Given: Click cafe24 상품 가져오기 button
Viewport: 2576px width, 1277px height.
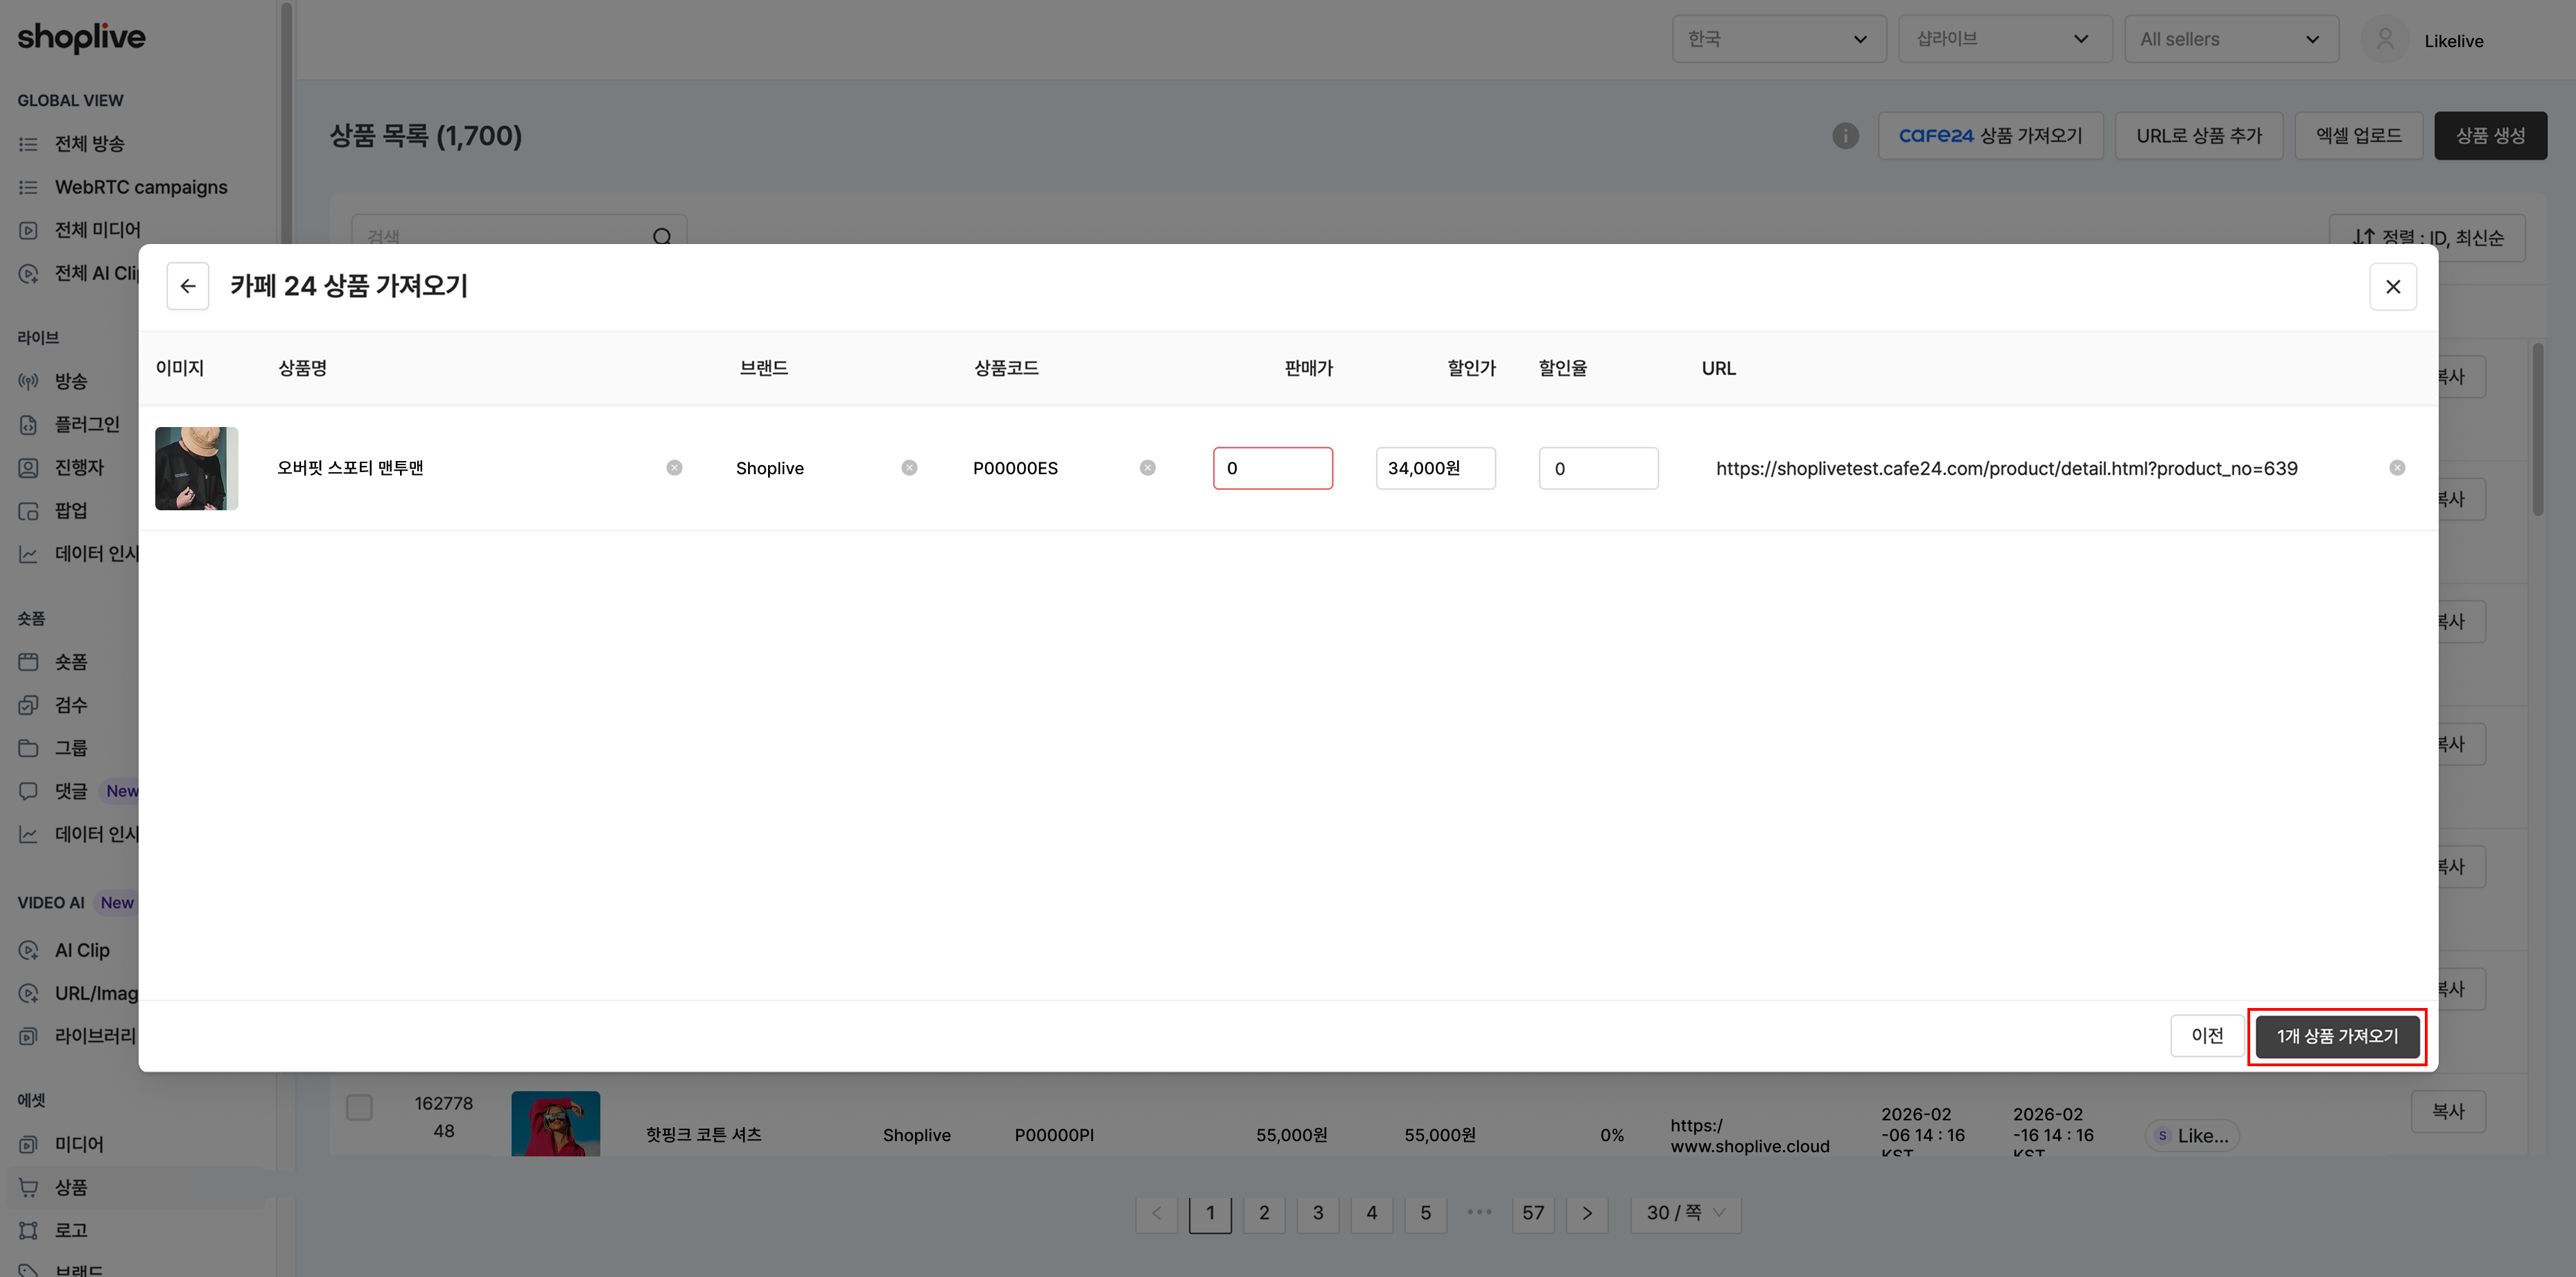Looking at the screenshot, I should click(1990, 135).
